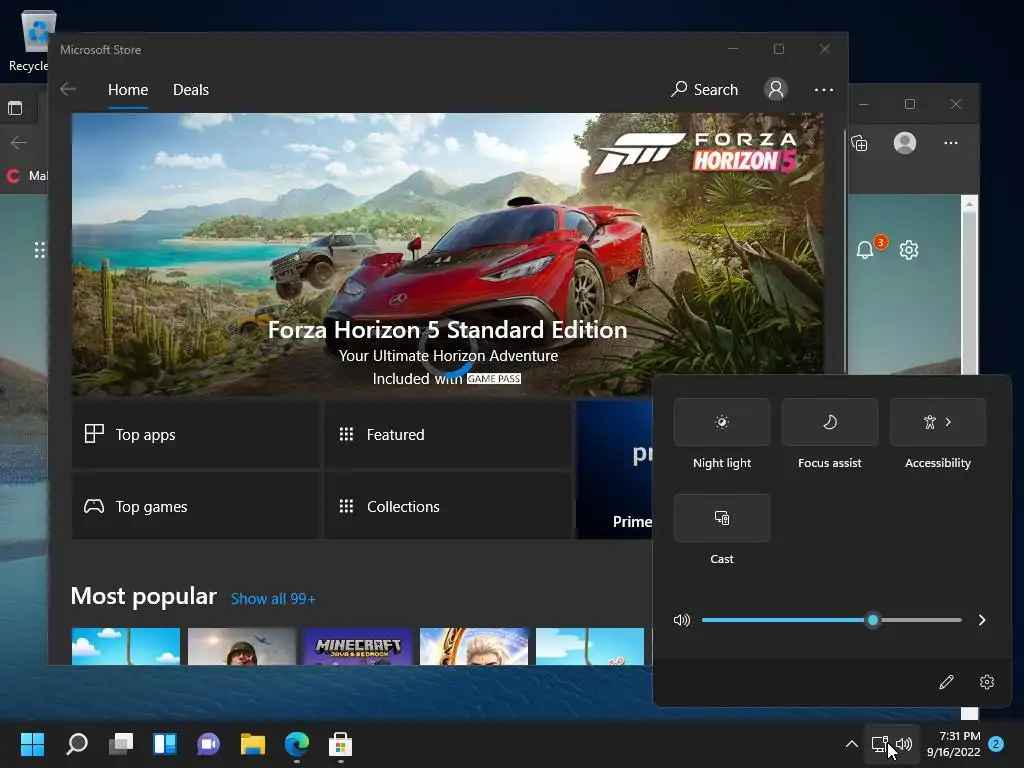Open page settings gear in Edge window
This screenshot has width=1024, height=768.
click(908, 249)
